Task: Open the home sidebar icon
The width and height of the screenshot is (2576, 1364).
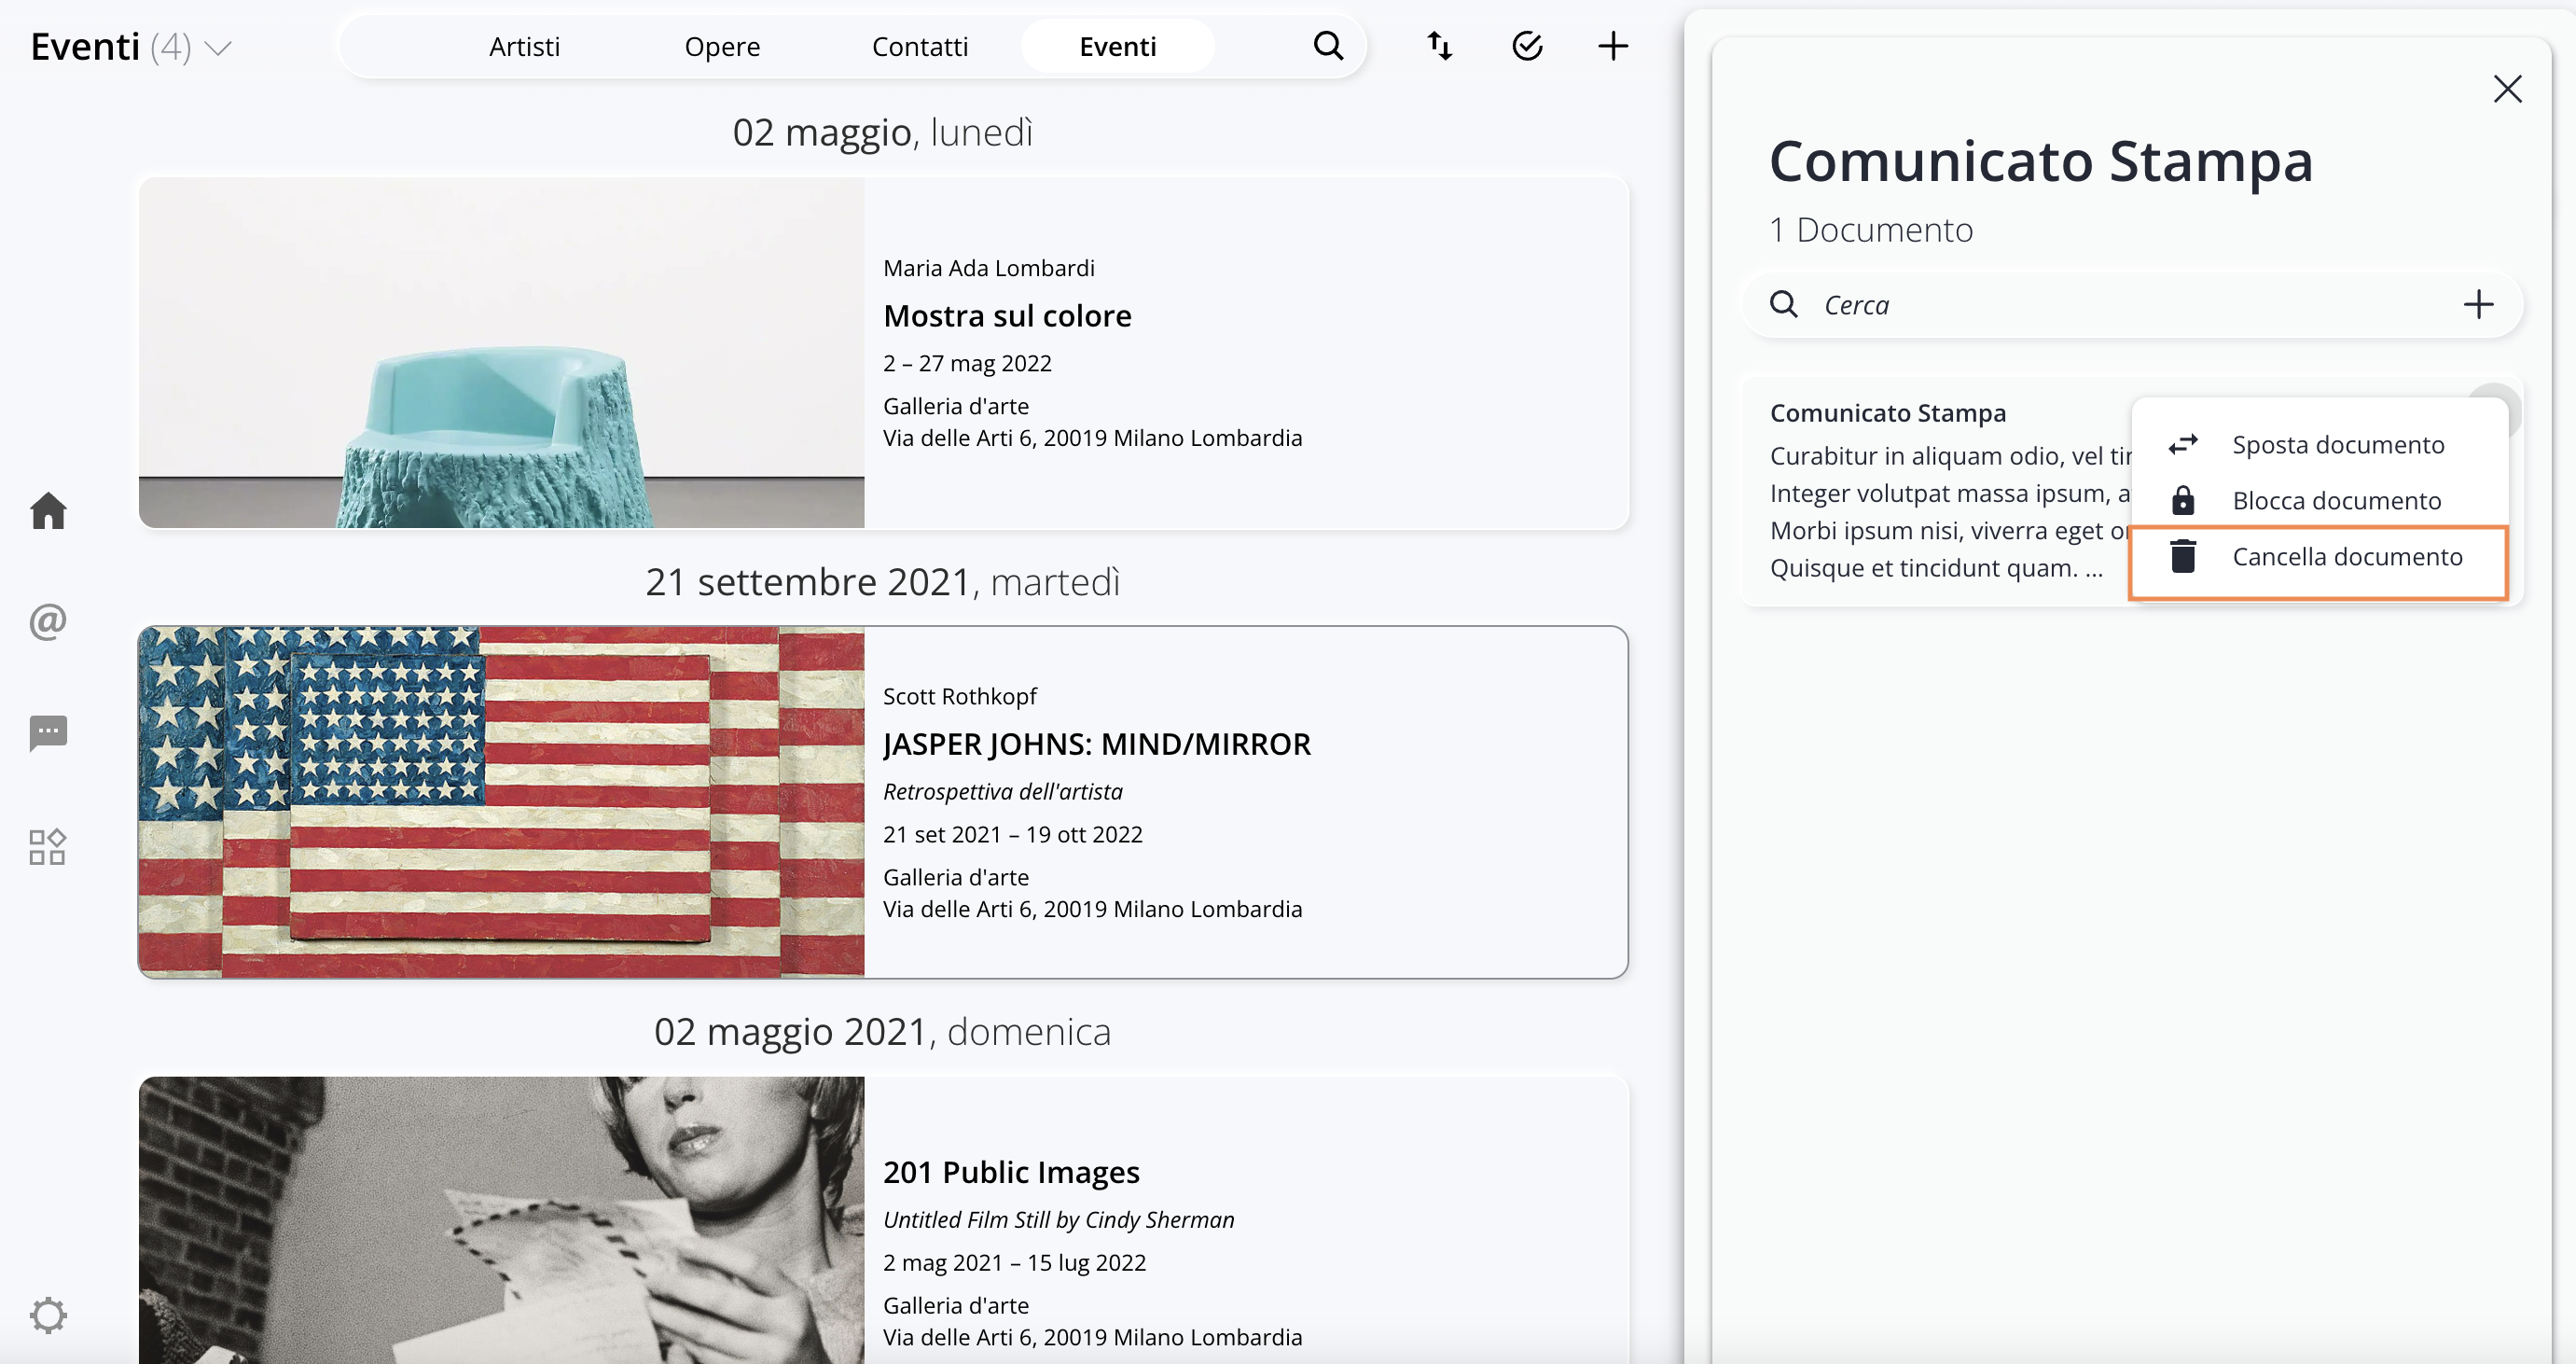Action: (48, 511)
